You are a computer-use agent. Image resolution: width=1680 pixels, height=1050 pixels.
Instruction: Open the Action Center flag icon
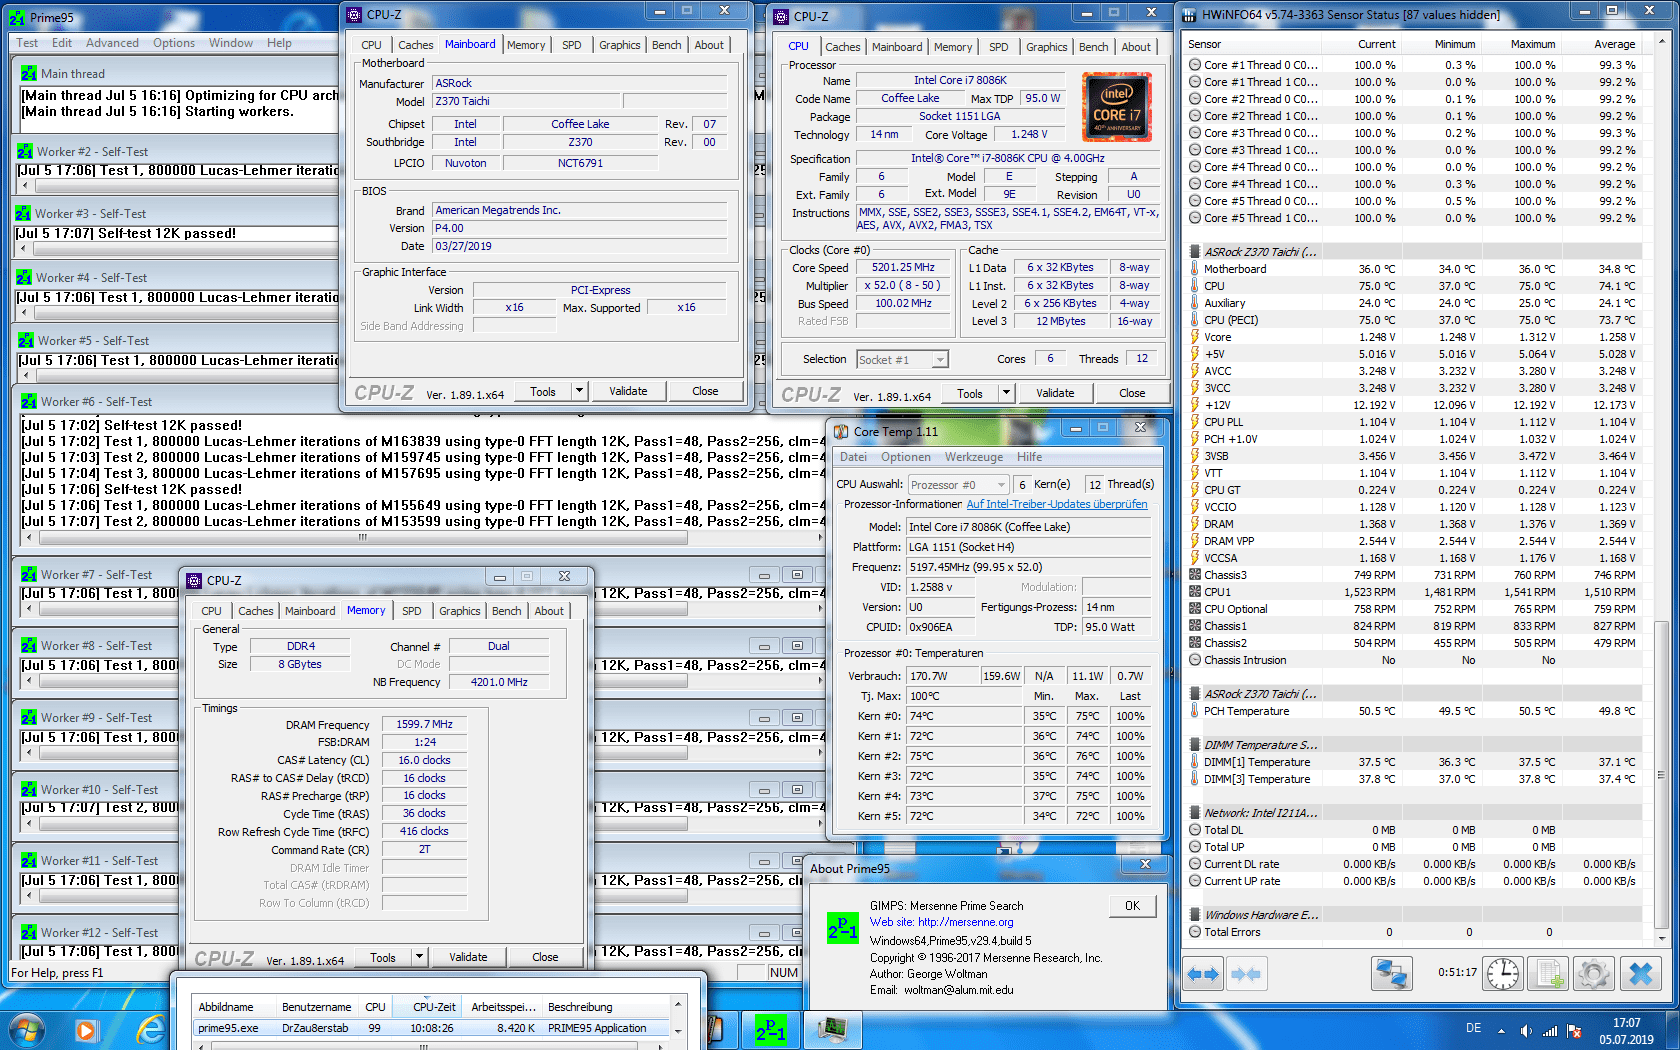(x=1574, y=1031)
